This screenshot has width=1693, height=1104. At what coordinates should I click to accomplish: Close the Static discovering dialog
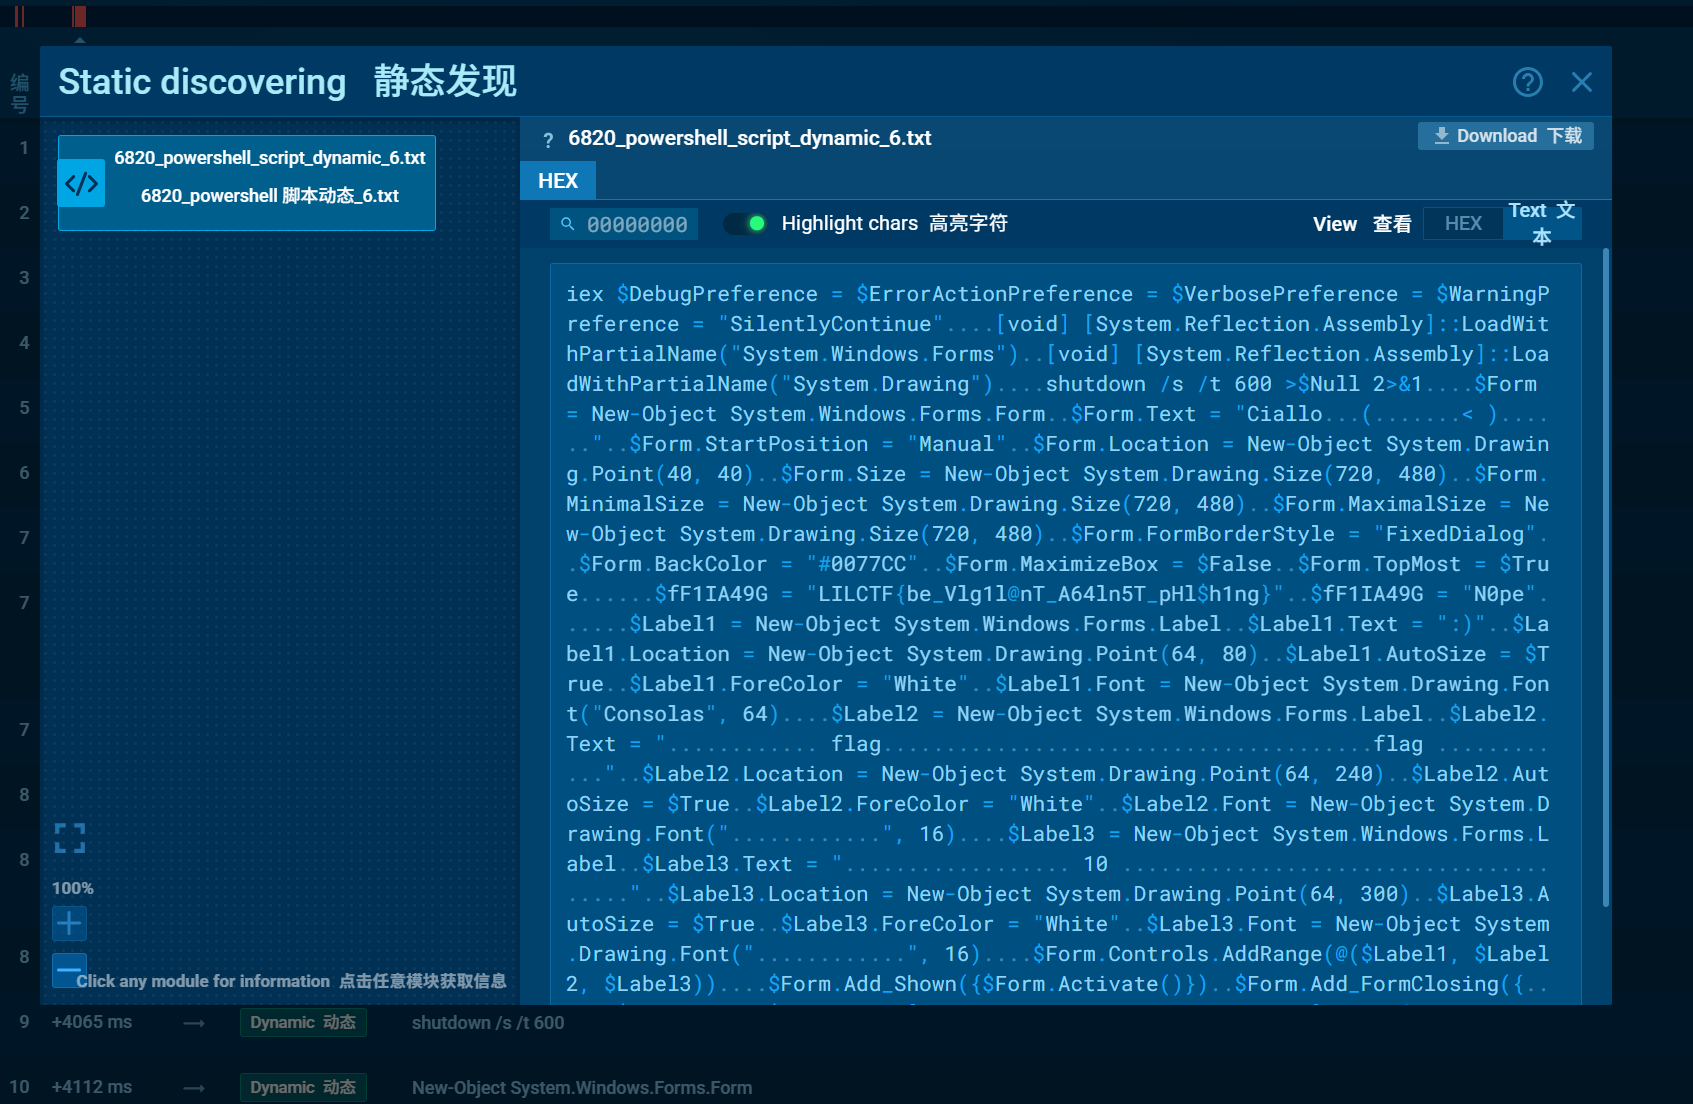point(1581,82)
